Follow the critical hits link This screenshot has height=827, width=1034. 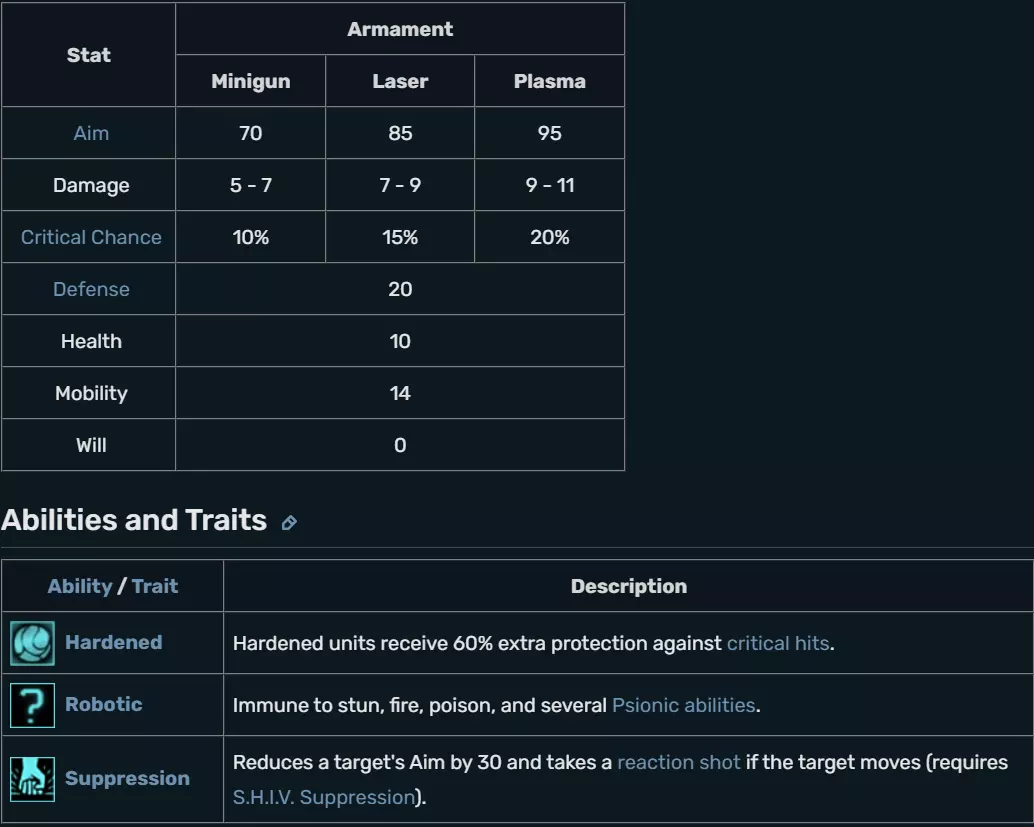[777, 643]
